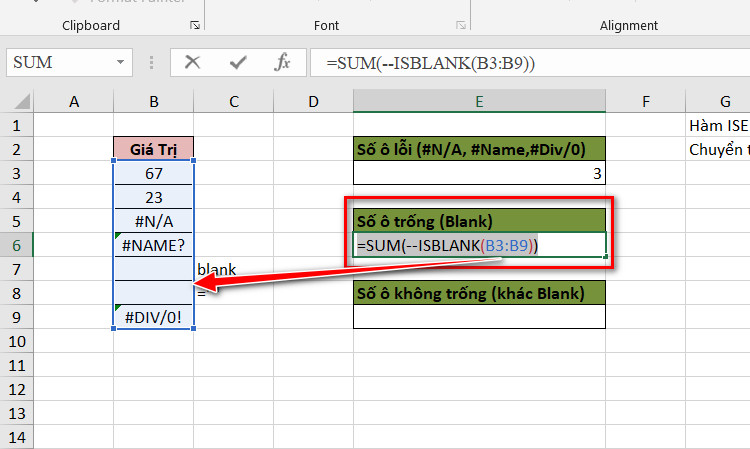Click the Alignment group label

[629, 25]
